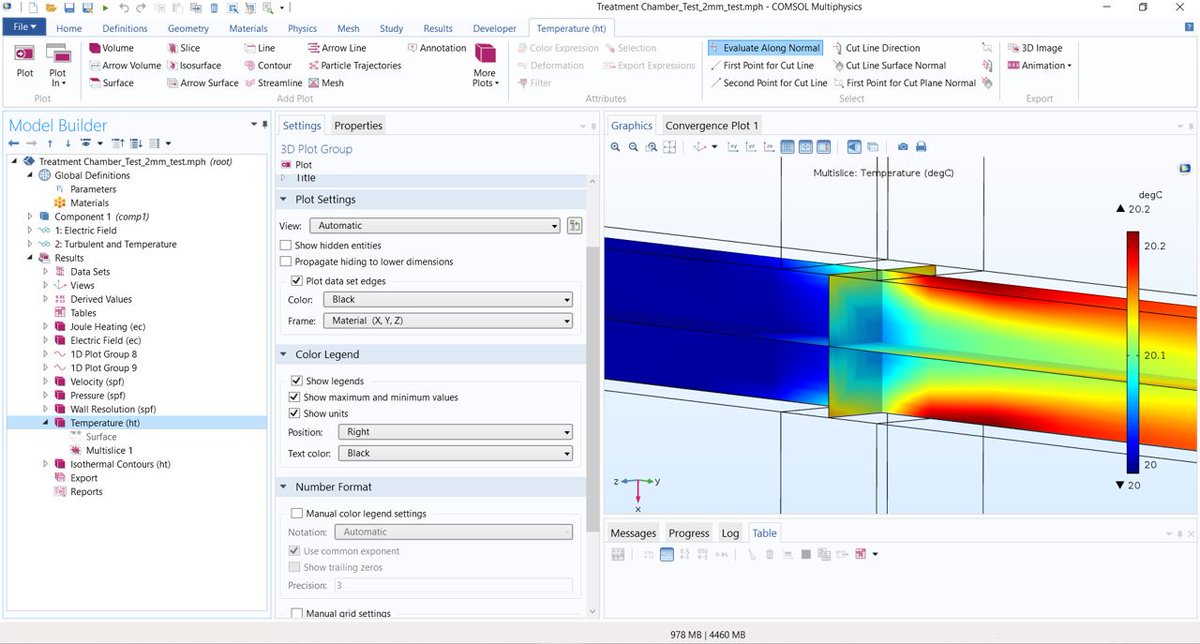1200x644 pixels.
Task: Open the Color Black dropdown
Action: click(x=447, y=299)
